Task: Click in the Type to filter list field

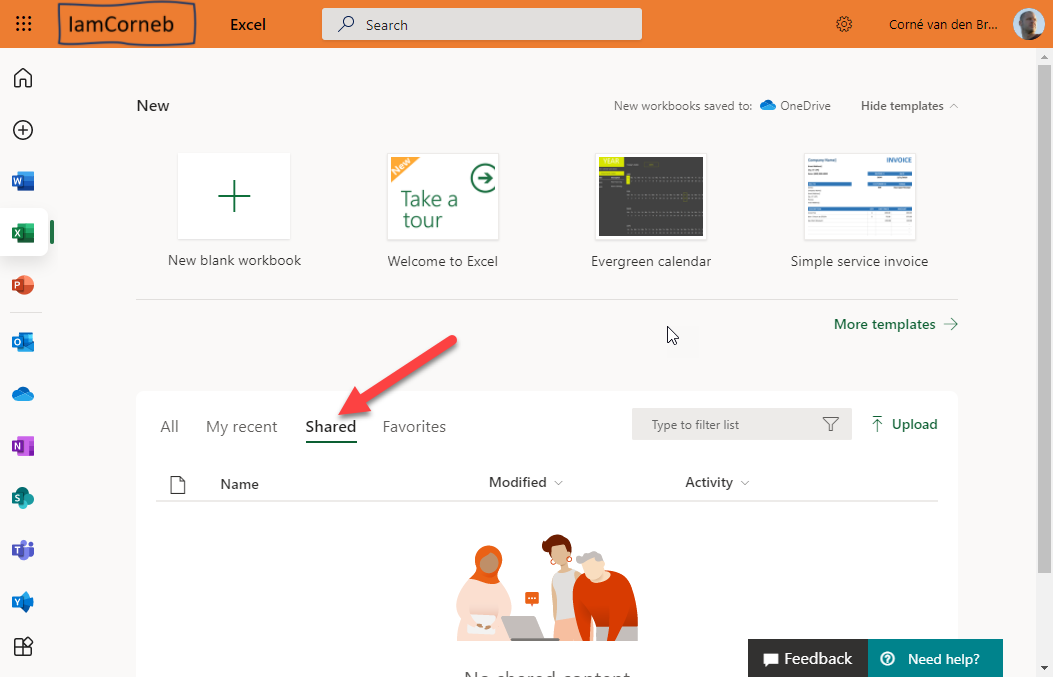Action: [x=741, y=424]
